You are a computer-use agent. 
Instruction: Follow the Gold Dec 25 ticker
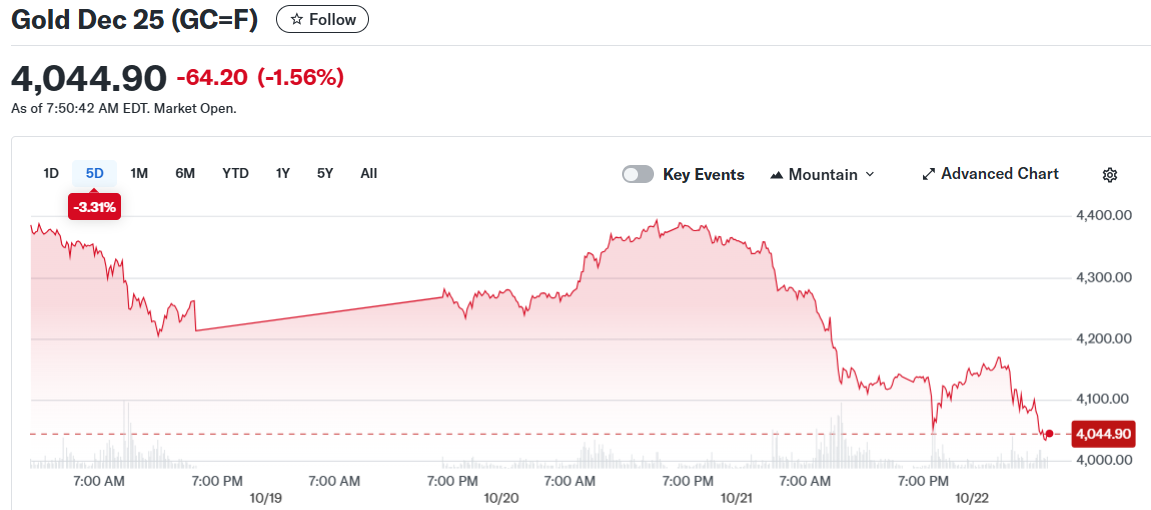322,20
